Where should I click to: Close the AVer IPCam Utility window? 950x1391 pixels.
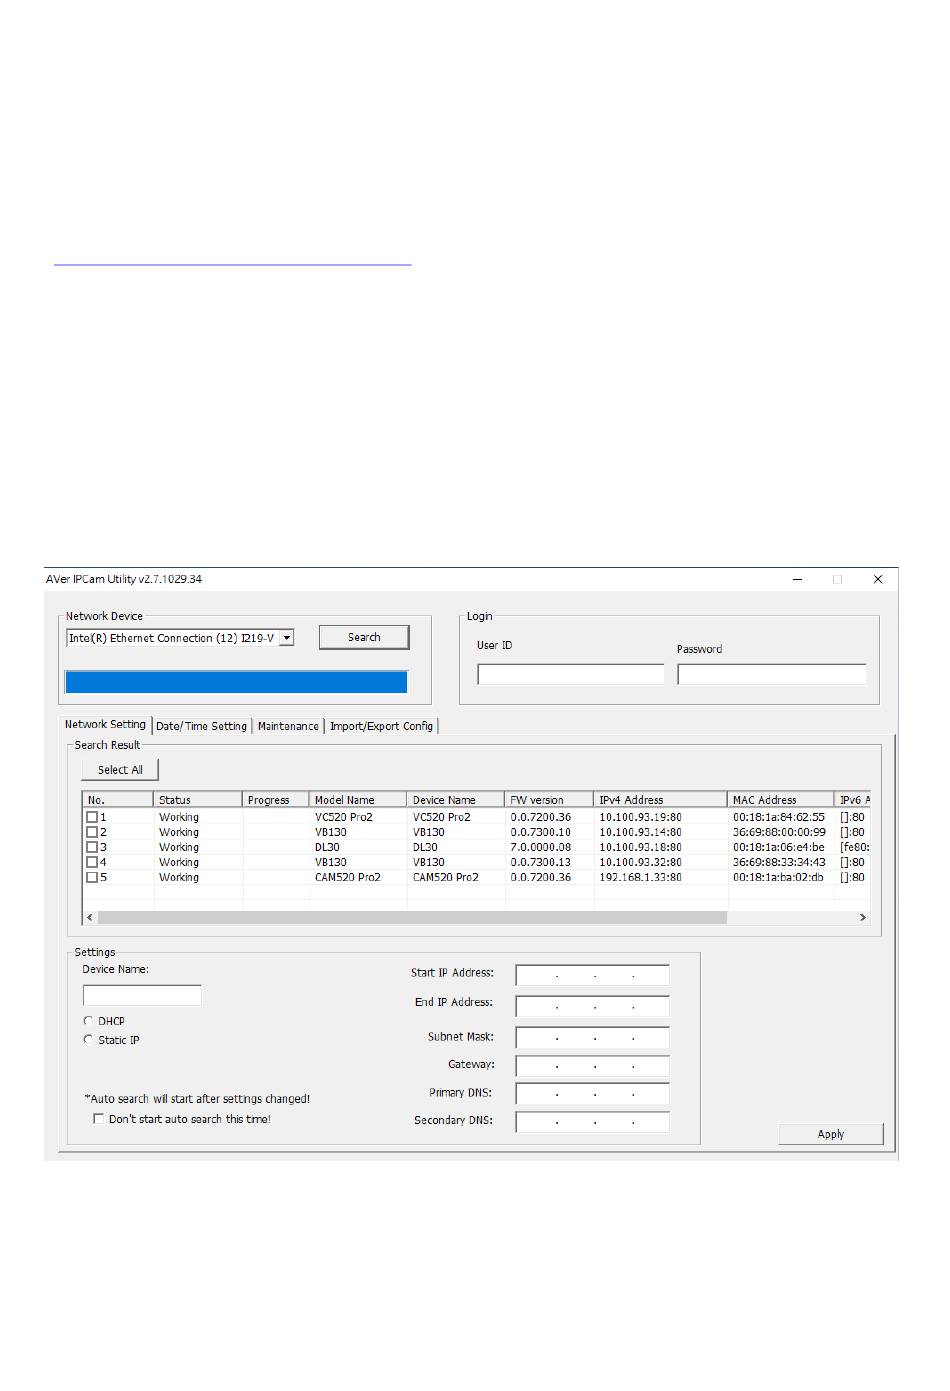pos(878,579)
